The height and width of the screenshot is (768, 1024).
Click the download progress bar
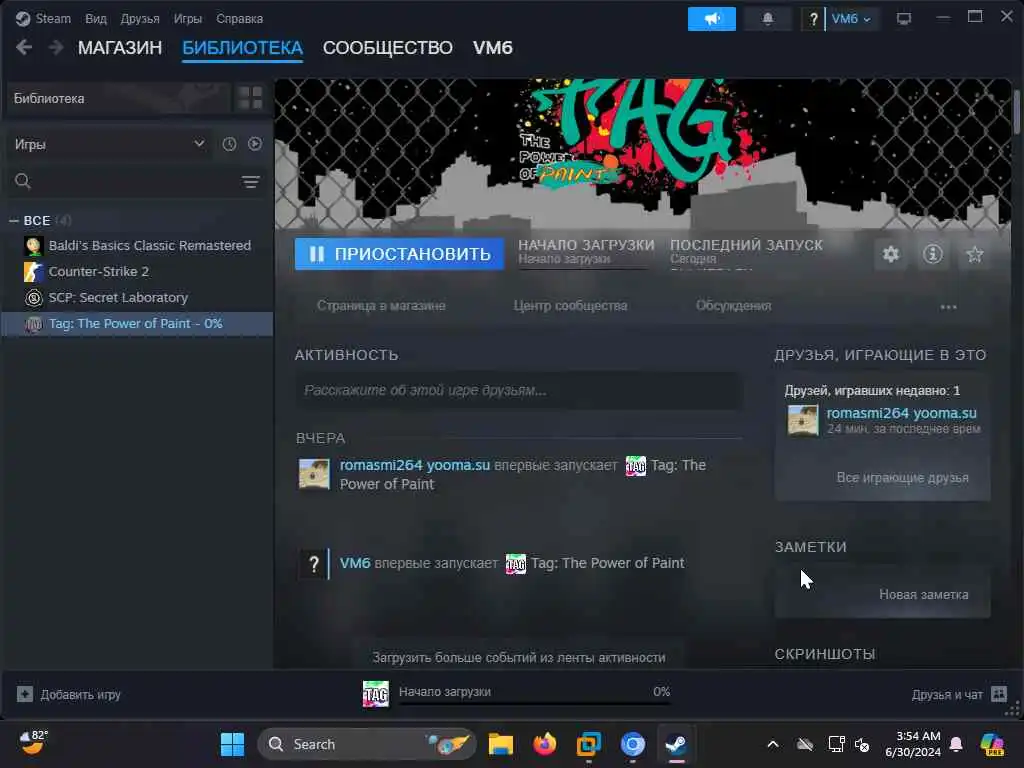click(x=534, y=704)
